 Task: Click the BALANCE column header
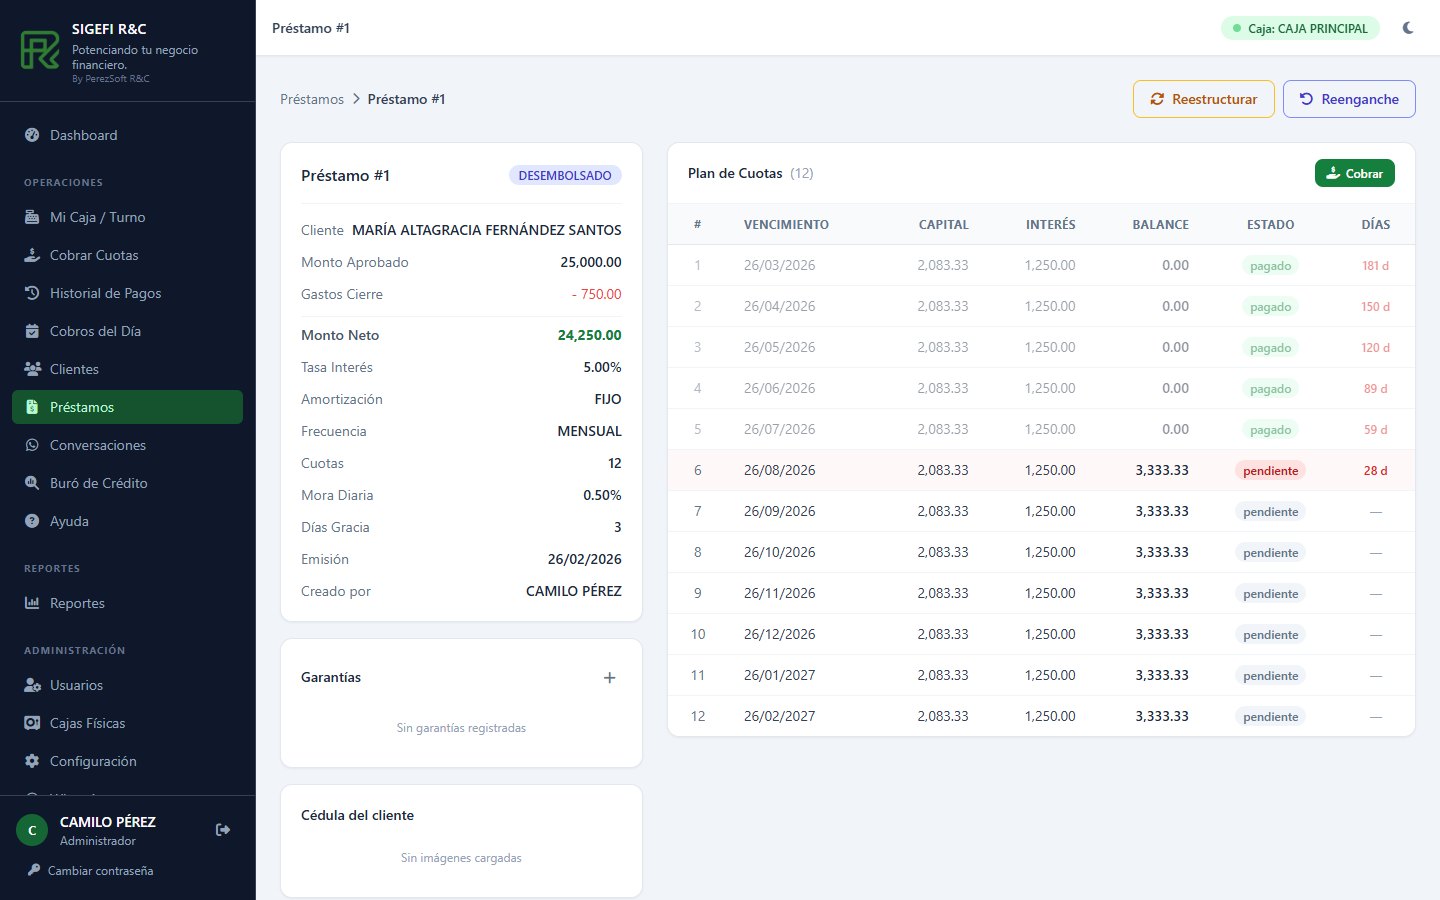point(1160,225)
